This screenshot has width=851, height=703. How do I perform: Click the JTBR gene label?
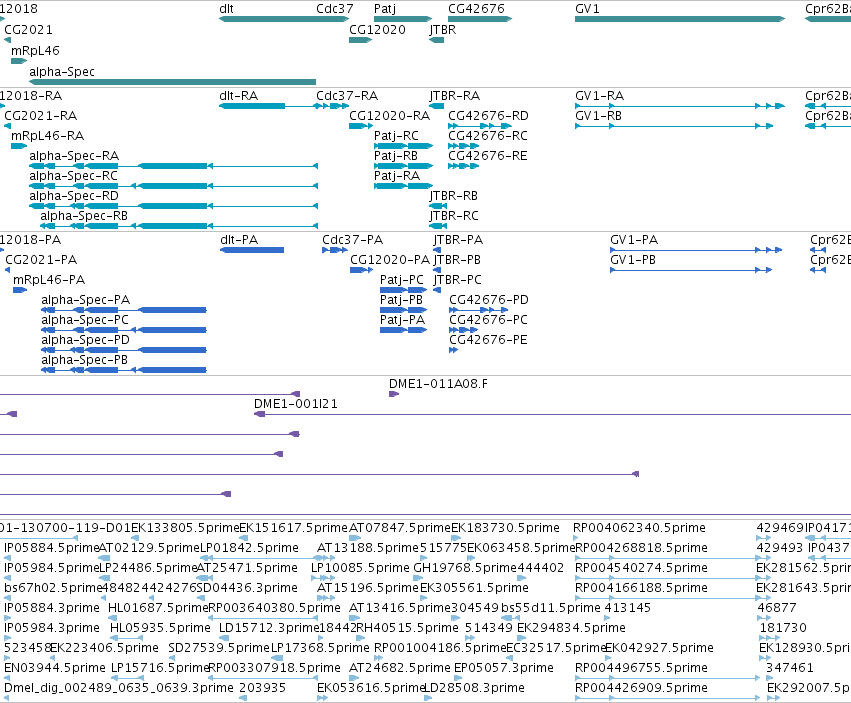442,30
